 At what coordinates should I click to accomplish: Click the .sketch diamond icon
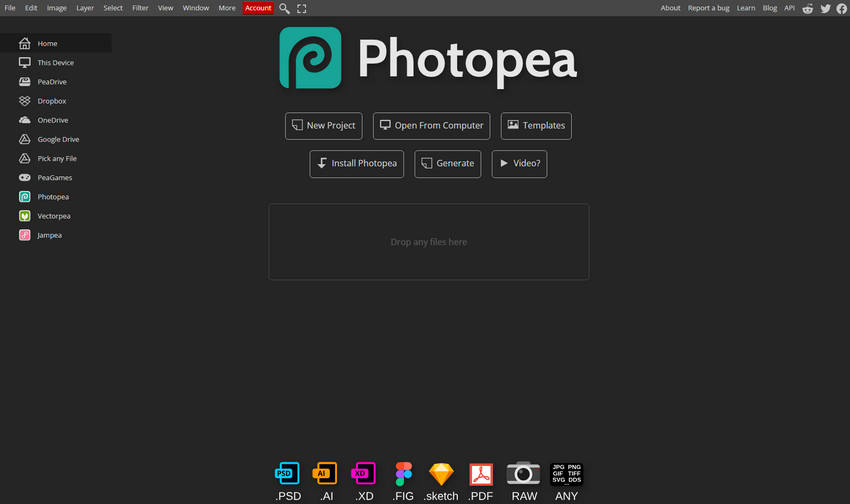point(441,474)
